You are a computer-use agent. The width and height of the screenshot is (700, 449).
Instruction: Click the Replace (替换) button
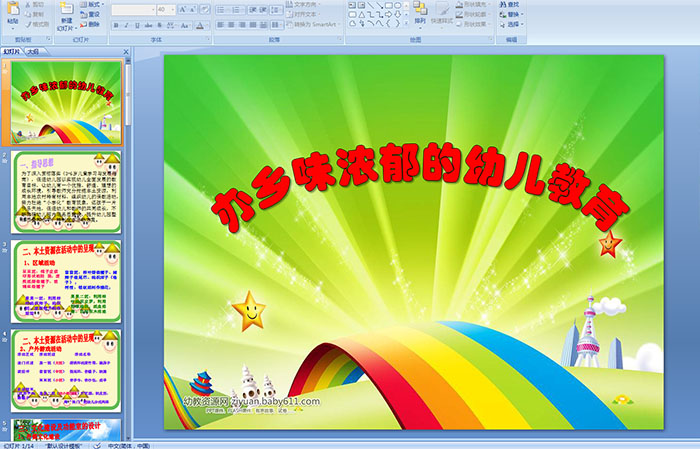click(512, 14)
